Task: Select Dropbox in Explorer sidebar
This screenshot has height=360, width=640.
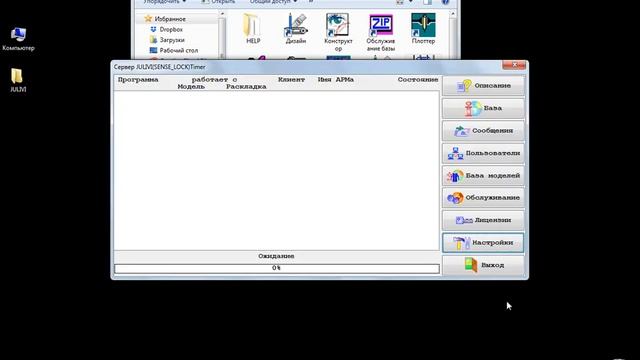Action: (171, 29)
